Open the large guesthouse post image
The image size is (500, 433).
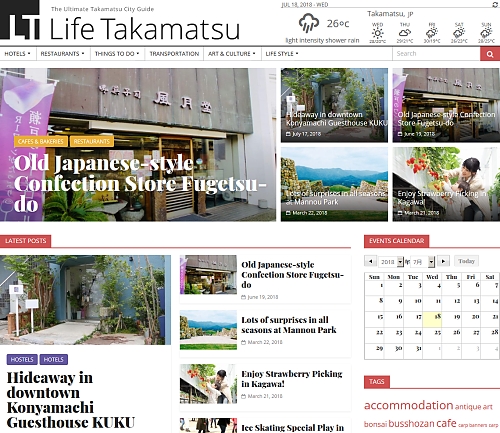pyautogui.click(x=85, y=300)
